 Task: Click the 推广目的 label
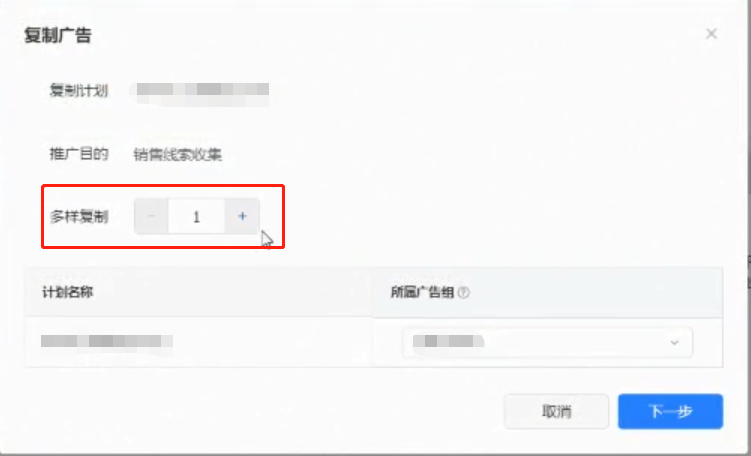tap(79, 154)
